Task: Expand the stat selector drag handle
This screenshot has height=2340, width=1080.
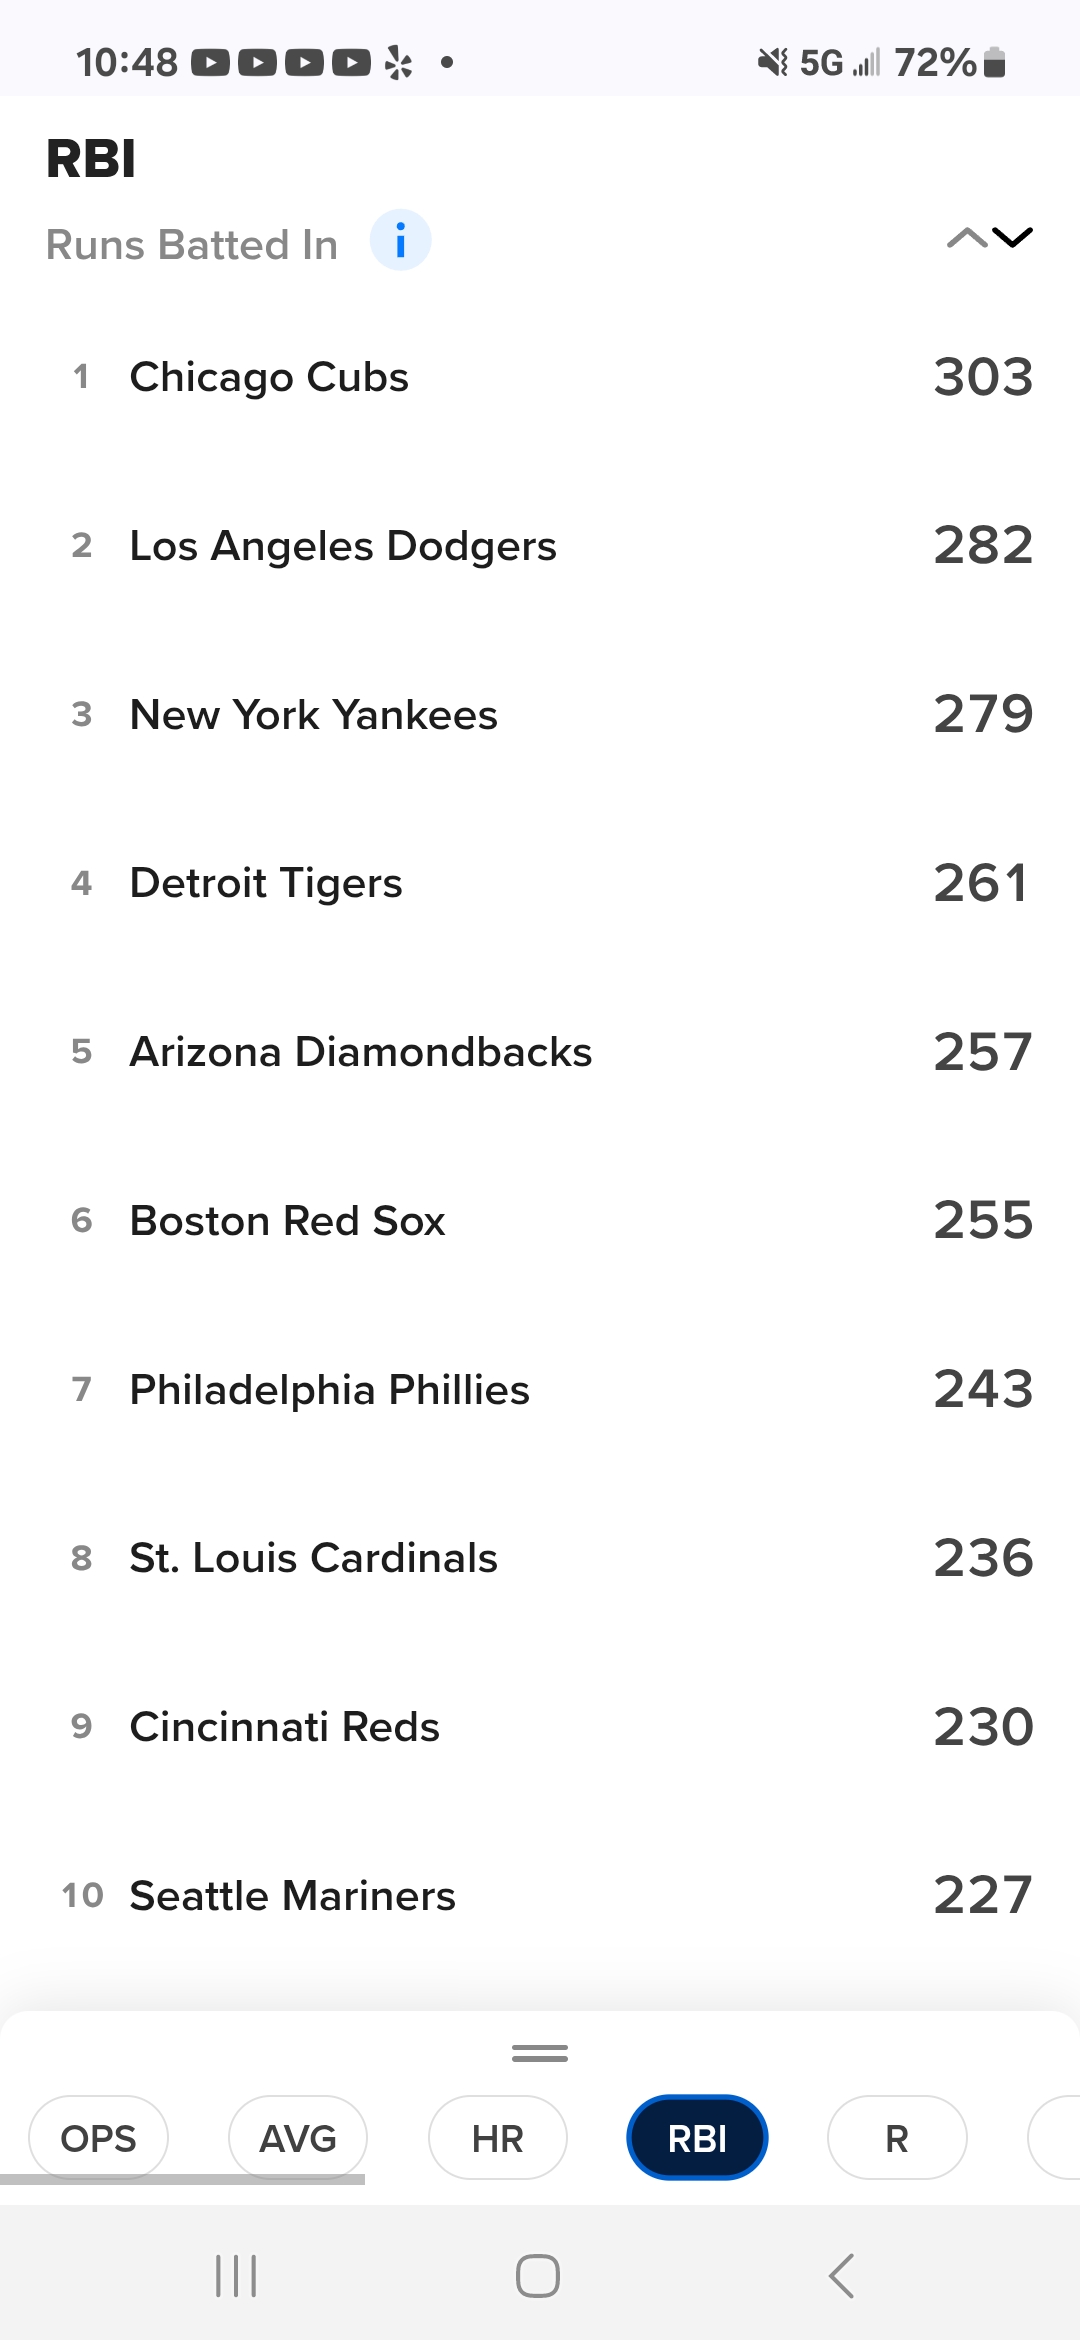Action: click(x=540, y=2053)
